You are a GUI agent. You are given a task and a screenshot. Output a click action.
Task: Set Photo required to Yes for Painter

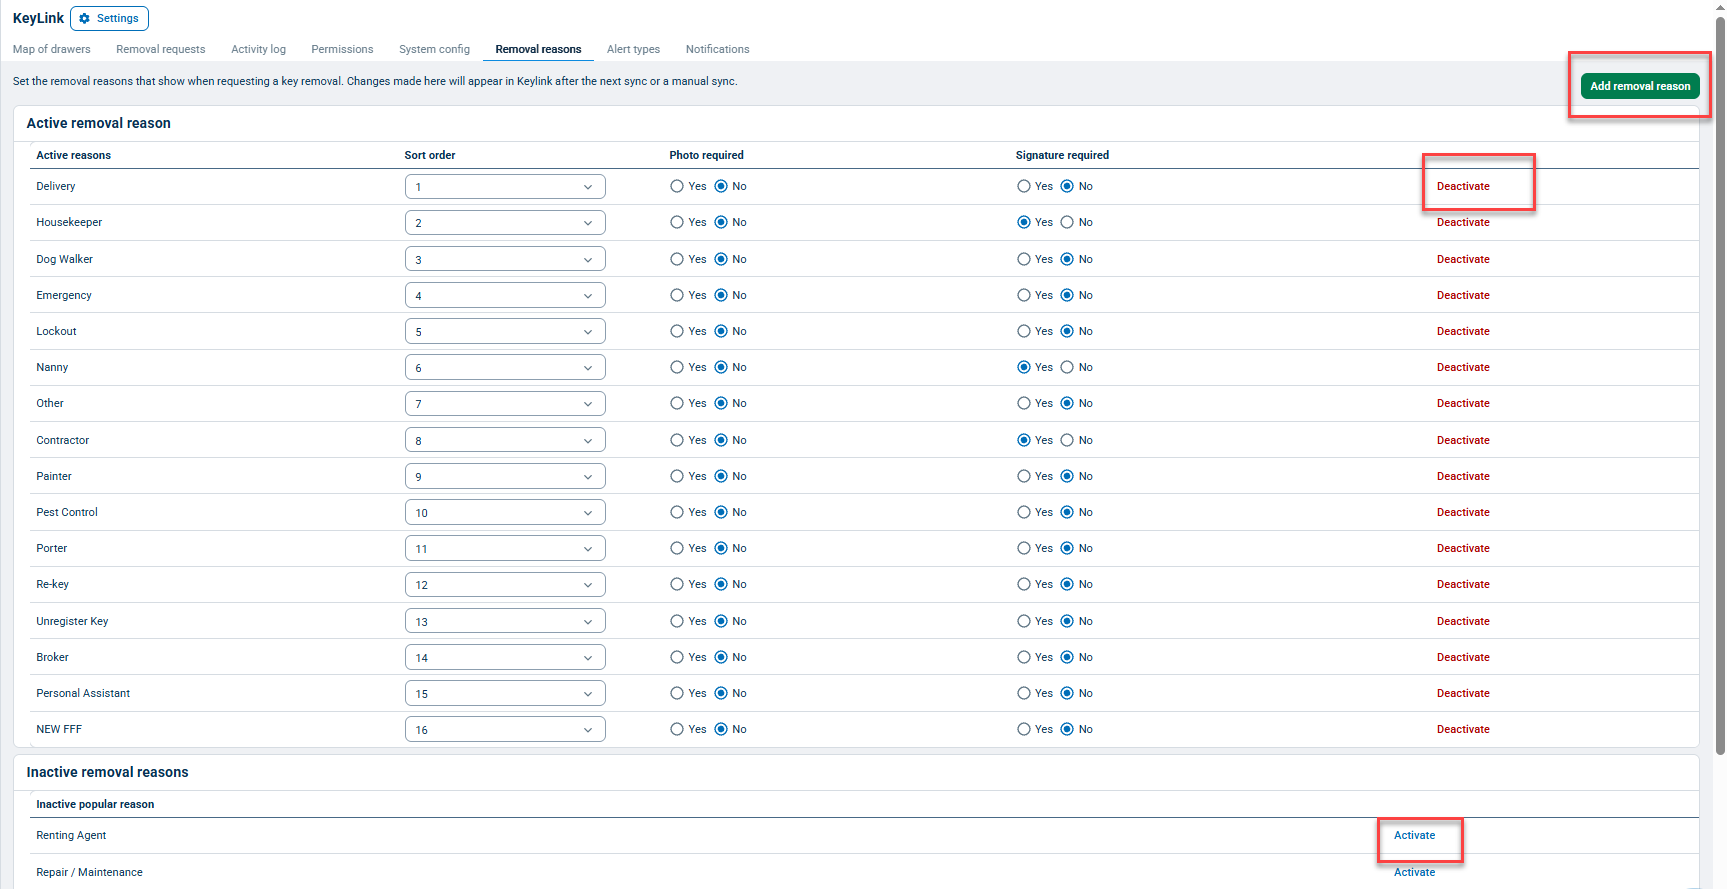tap(677, 476)
